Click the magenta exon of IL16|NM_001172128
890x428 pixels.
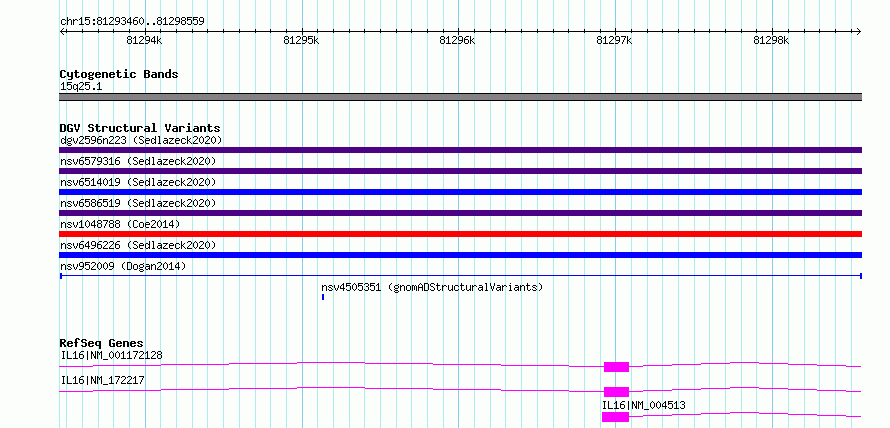[x=616, y=367]
